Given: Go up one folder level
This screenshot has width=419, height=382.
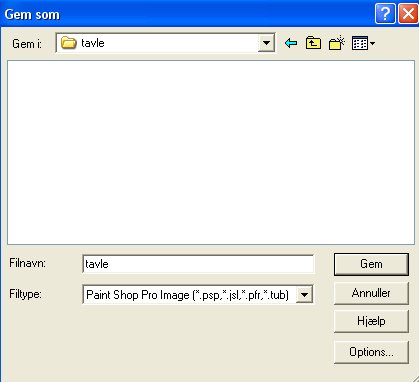Looking at the screenshot, I should click(x=313, y=43).
